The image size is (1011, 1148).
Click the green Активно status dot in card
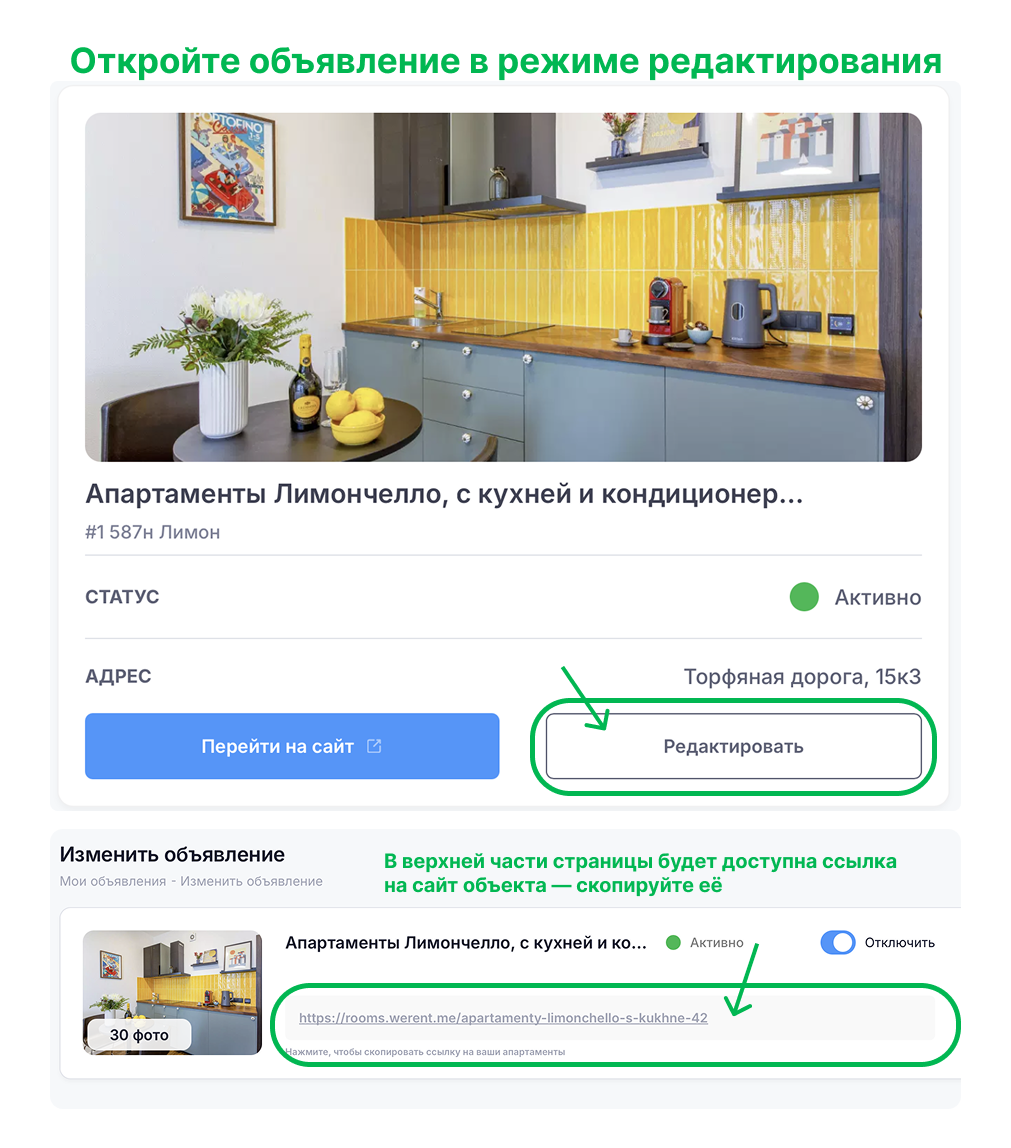[804, 597]
